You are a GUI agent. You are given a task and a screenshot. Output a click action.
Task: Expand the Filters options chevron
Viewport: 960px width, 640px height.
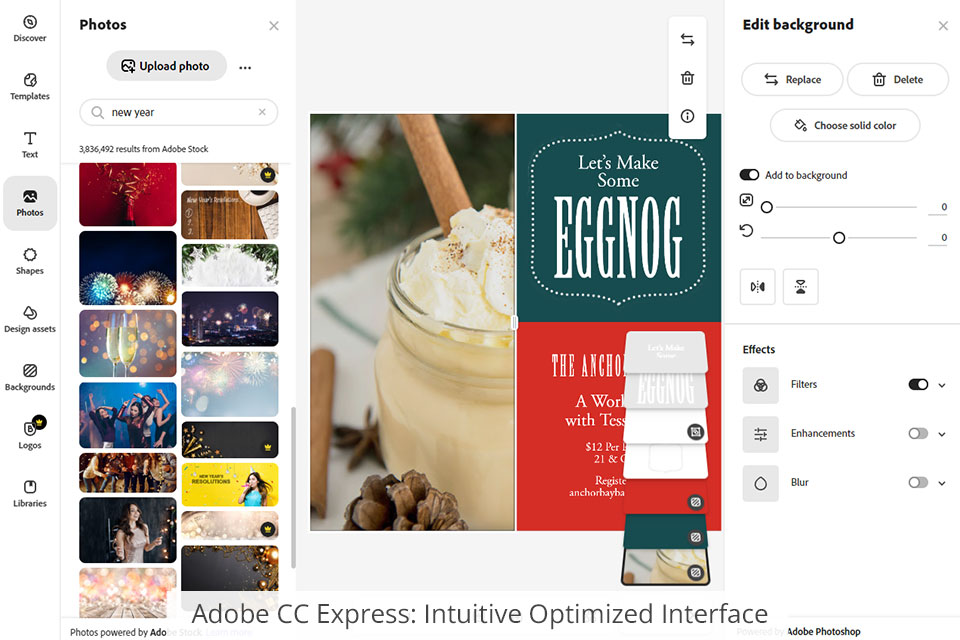[x=942, y=385]
